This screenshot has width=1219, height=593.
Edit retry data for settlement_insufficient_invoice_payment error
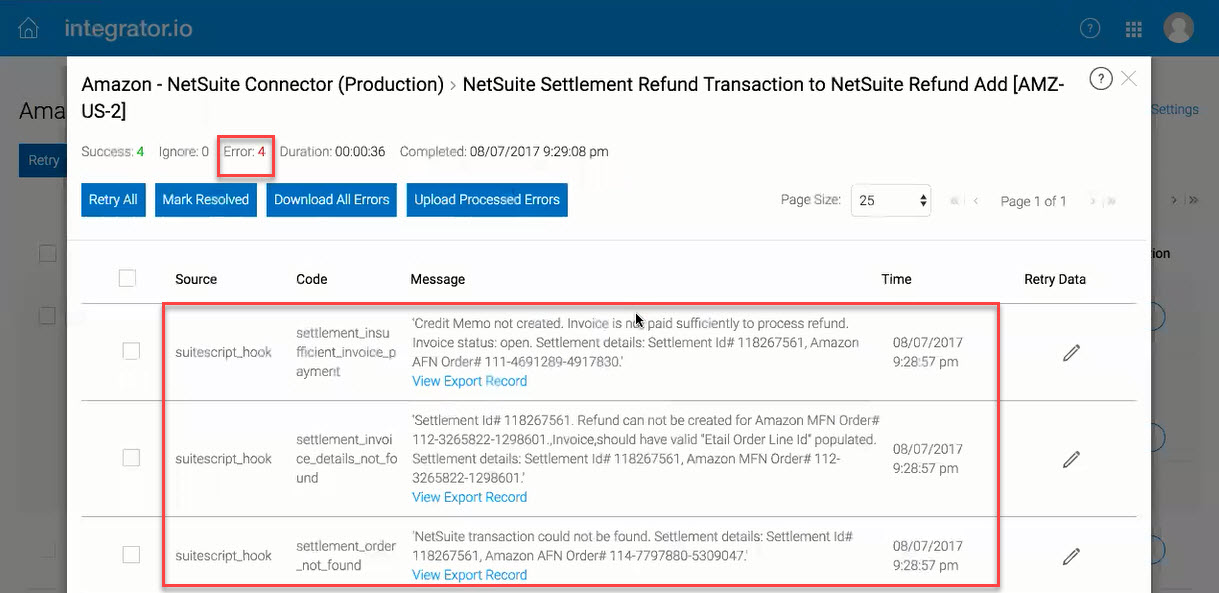1071,352
